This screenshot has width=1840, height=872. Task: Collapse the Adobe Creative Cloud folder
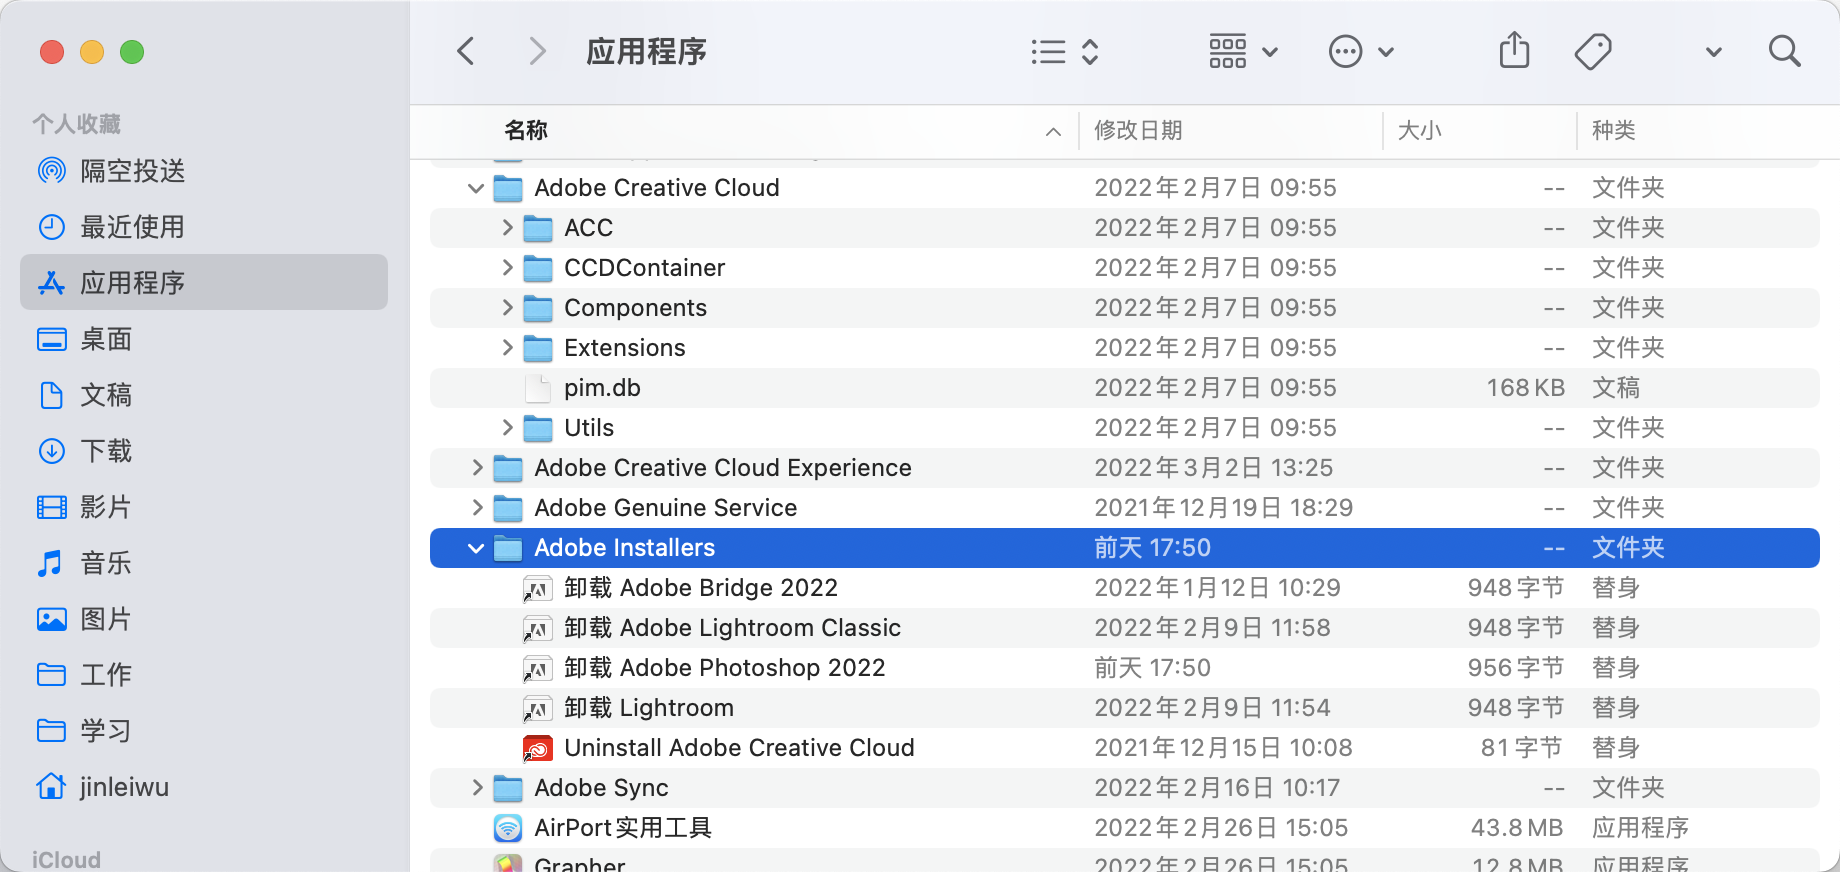pyautogui.click(x=476, y=188)
